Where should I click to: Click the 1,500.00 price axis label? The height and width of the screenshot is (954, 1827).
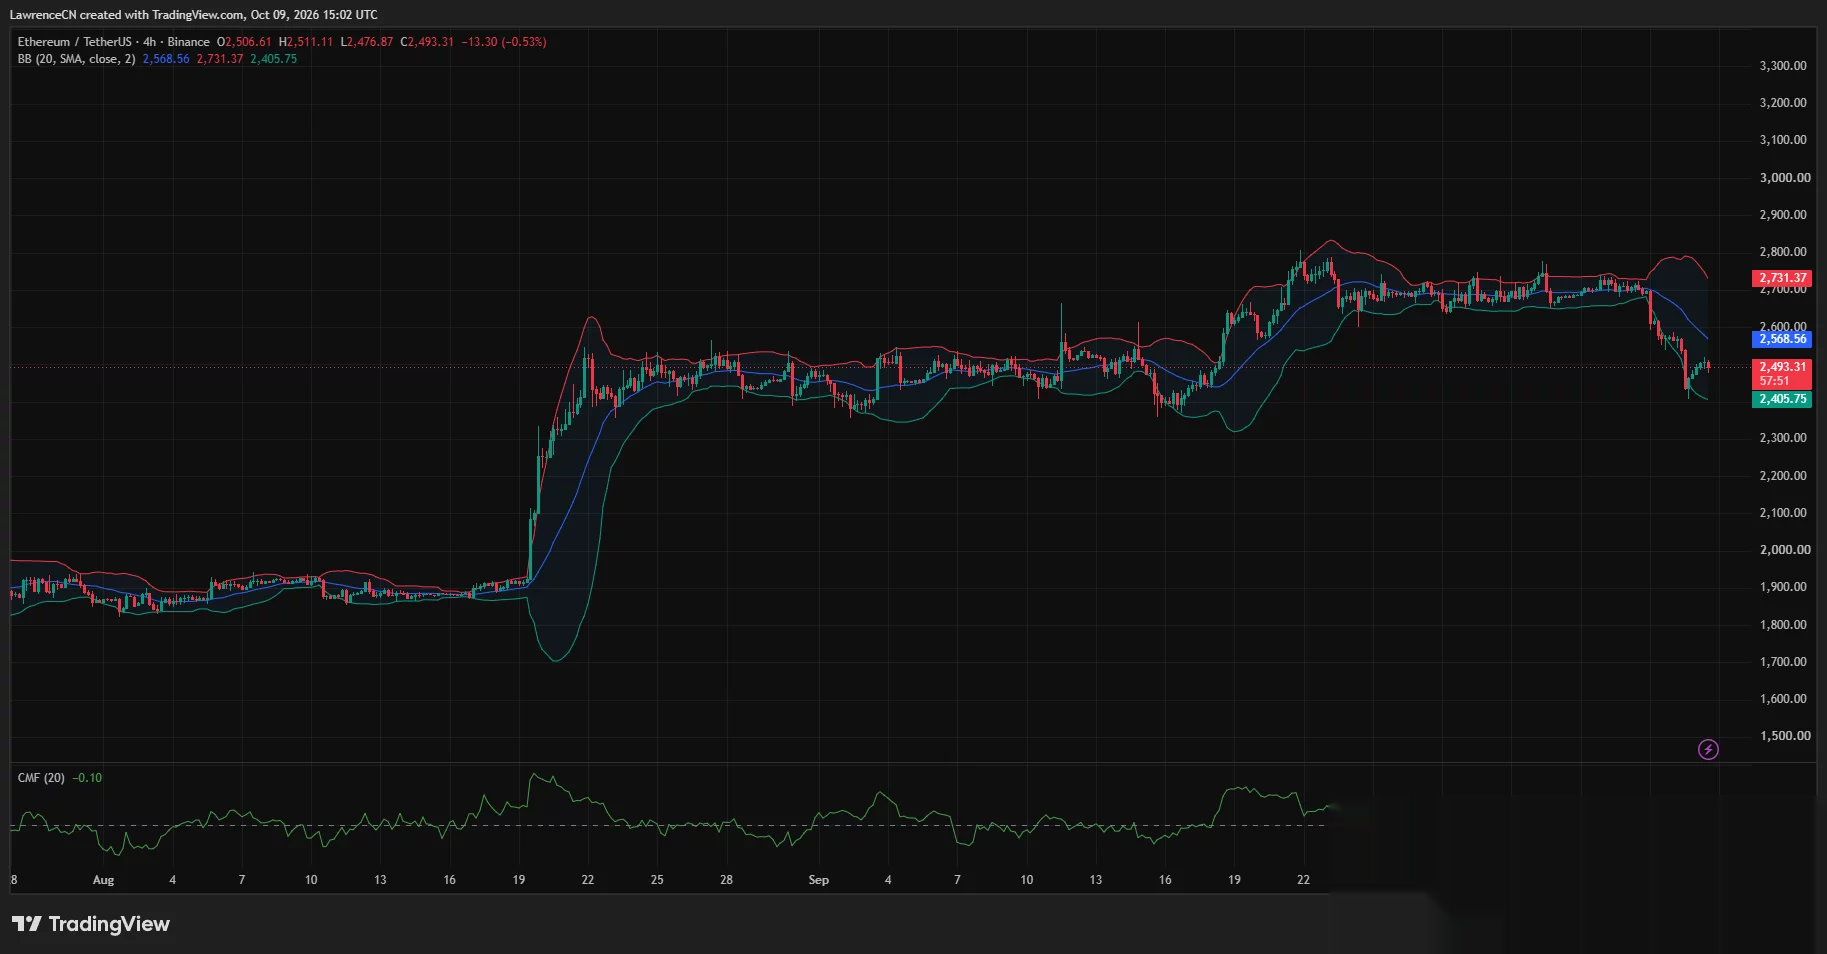pos(1785,736)
